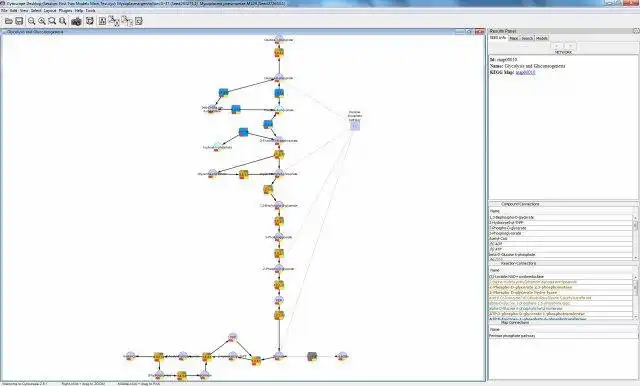Click Reaction Connections scrollbar down arrow
The image size is (640, 386).
pos(635,317)
